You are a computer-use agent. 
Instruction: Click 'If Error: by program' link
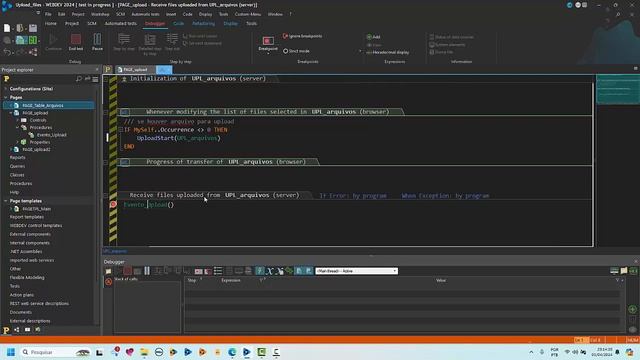[x=353, y=196]
